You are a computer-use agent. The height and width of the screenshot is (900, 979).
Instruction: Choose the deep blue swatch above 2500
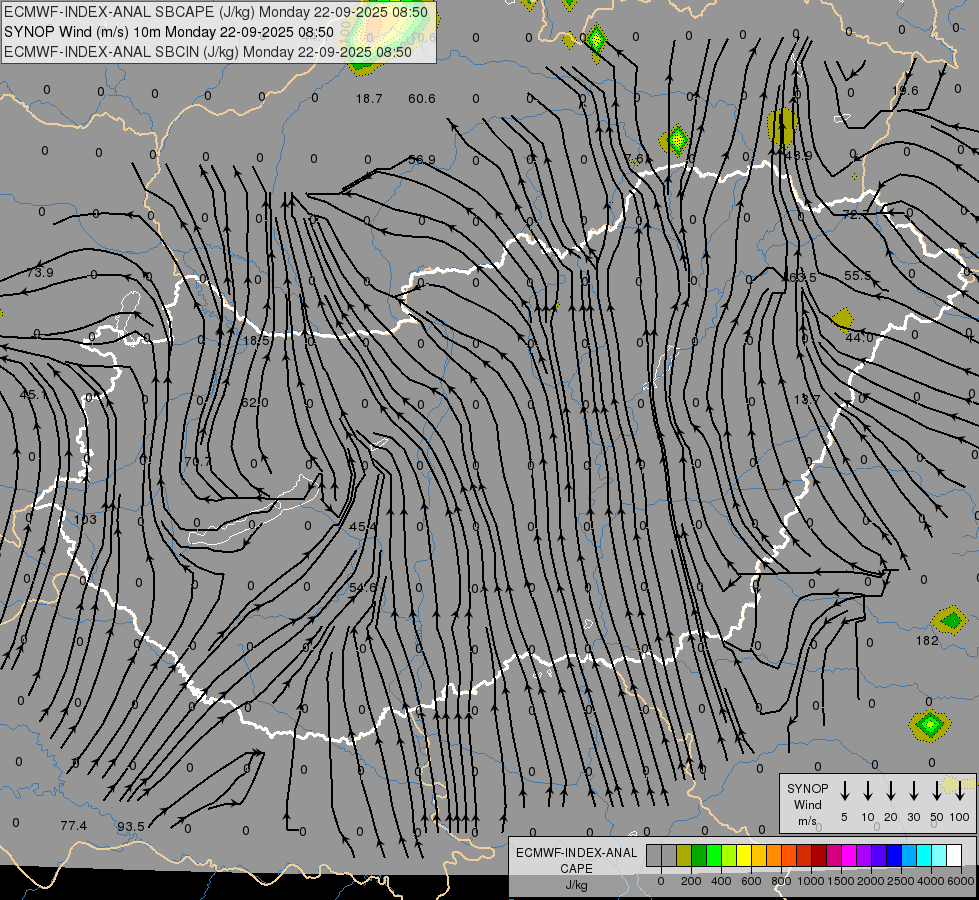(x=893, y=856)
